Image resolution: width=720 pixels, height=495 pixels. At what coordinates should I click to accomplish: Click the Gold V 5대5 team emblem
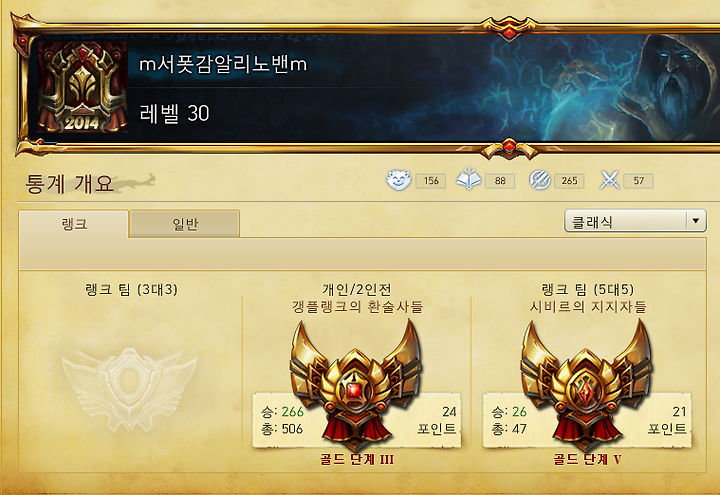pyautogui.click(x=585, y=385)
